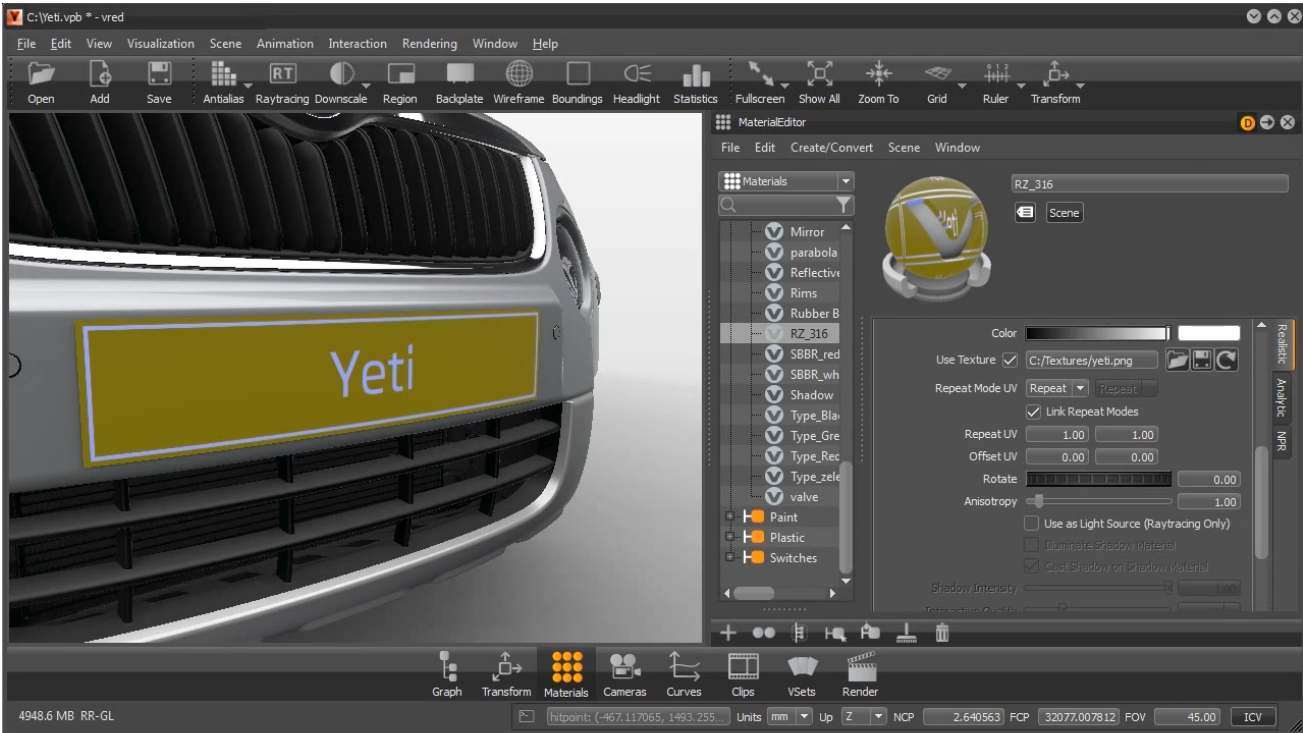Screen dimensions: 1303x733
Task: Uncheck the Use Texture checkbox
Action: [x=1009, y=360]
